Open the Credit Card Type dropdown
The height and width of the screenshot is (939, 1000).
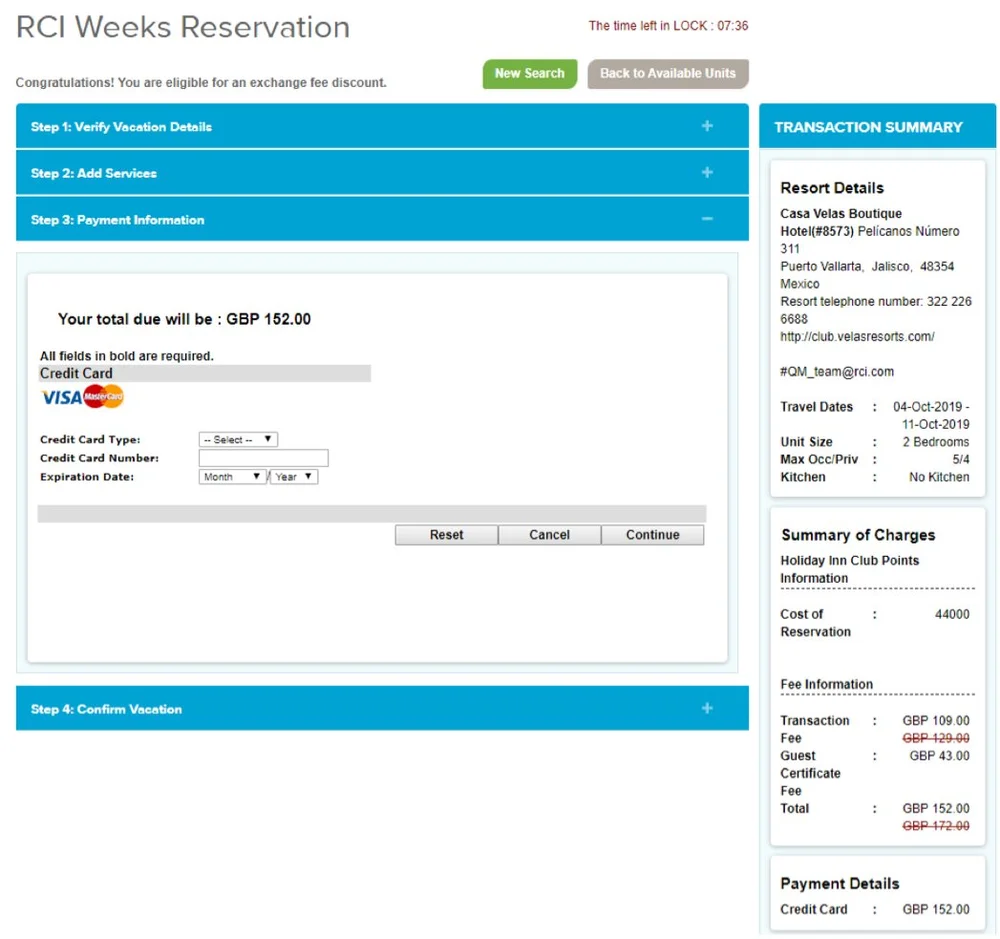(x=238, y=440)
